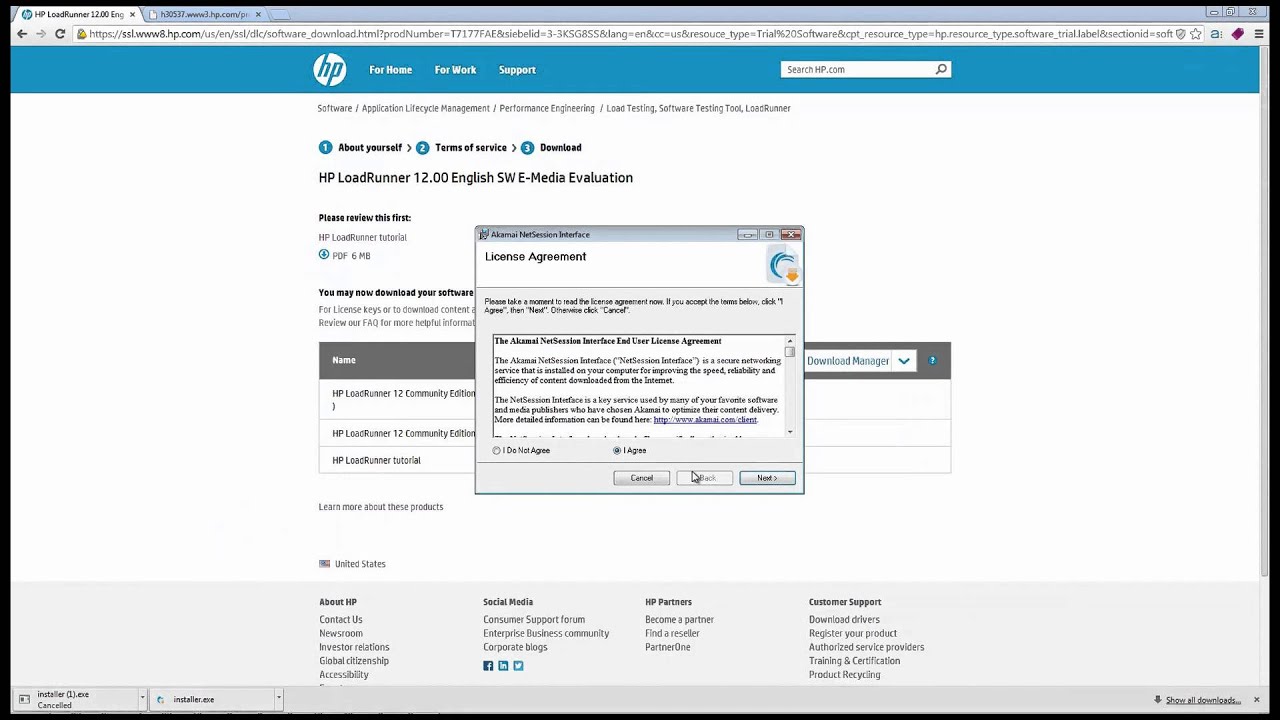This screenshot has width=1280, height=720.
Task: Click HP LoadRunner tutorial link
Action: coord(362,238)
